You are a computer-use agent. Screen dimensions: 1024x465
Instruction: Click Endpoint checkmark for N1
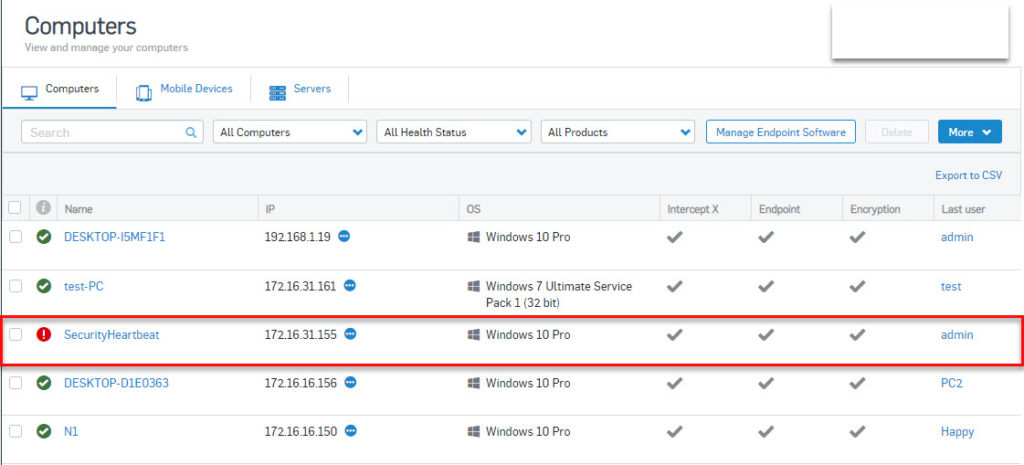click(x=766, y=431)
